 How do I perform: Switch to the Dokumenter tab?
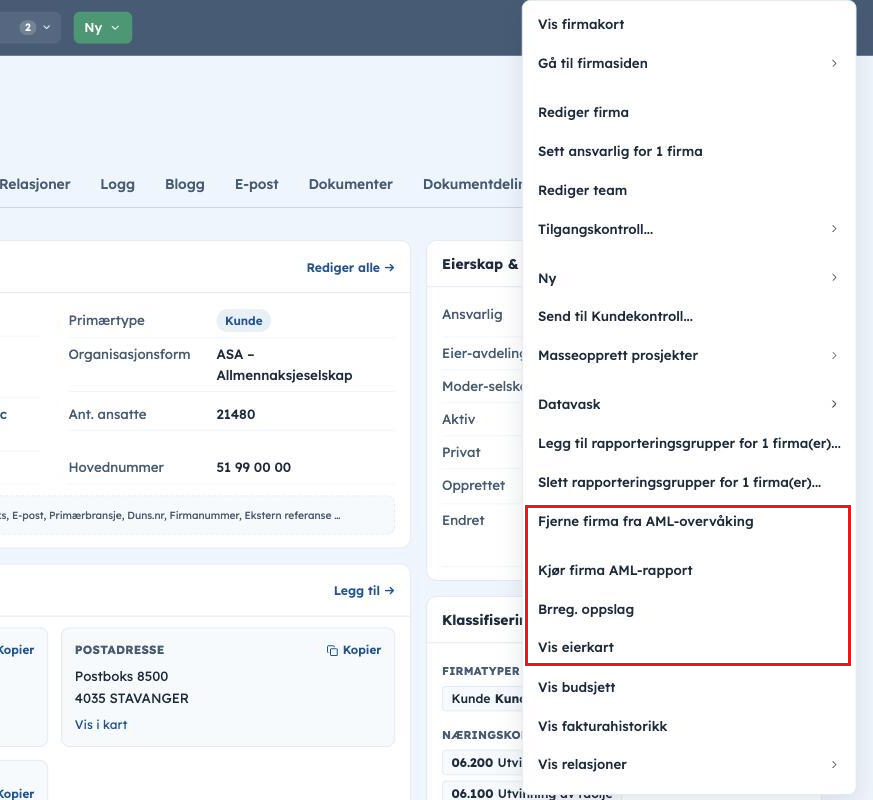pos(351,184)
